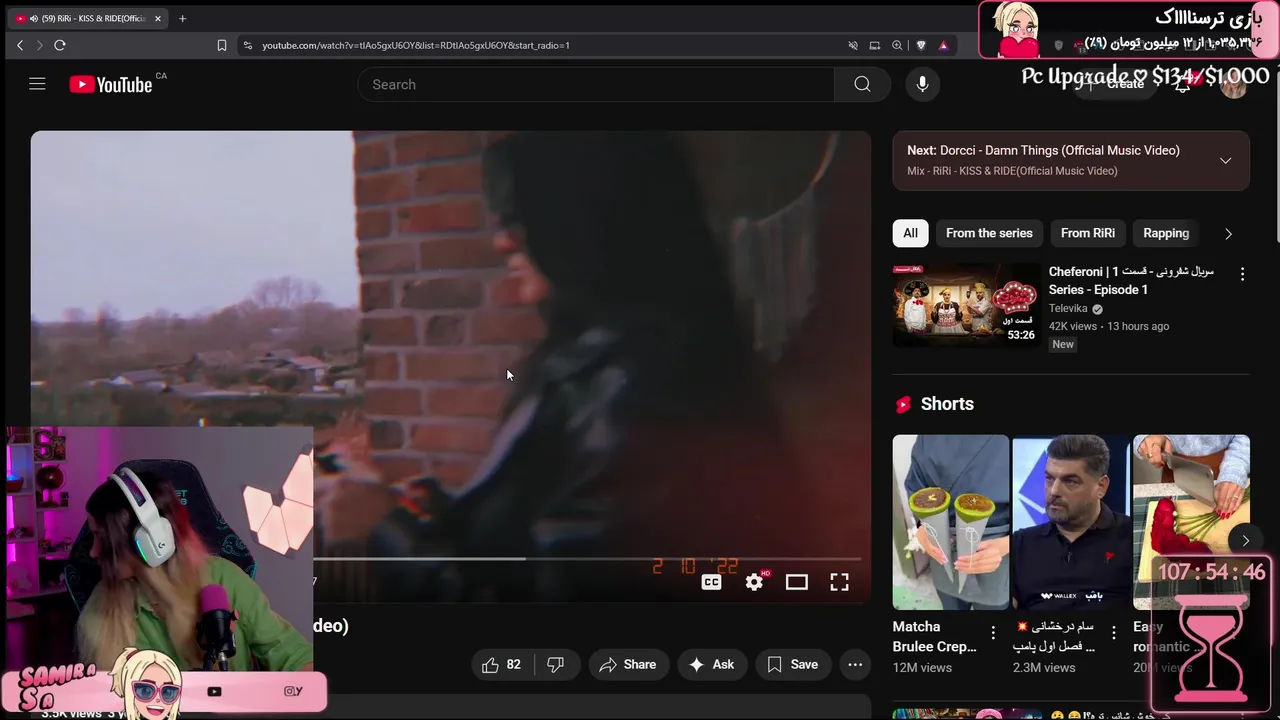
Task: Click '42K views' text on Cheferoni video
Action: [x=1073, y=326]
